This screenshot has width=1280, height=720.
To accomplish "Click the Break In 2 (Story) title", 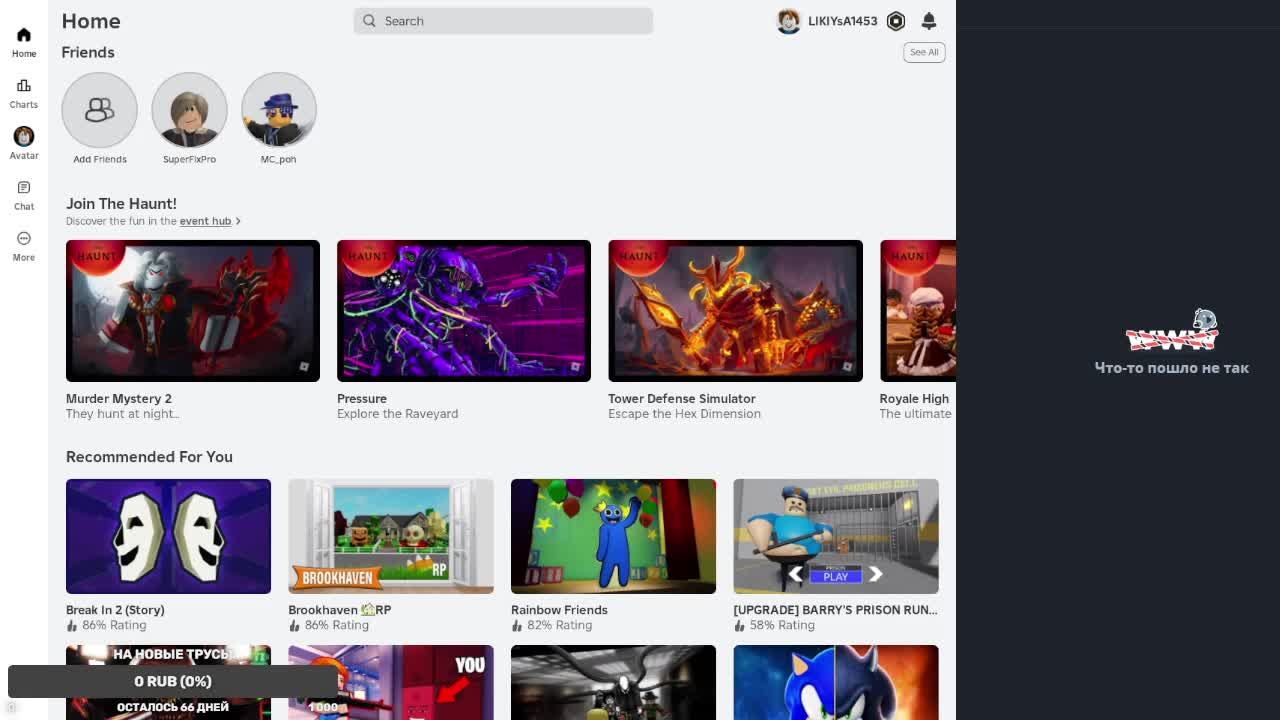I will 115,610.
